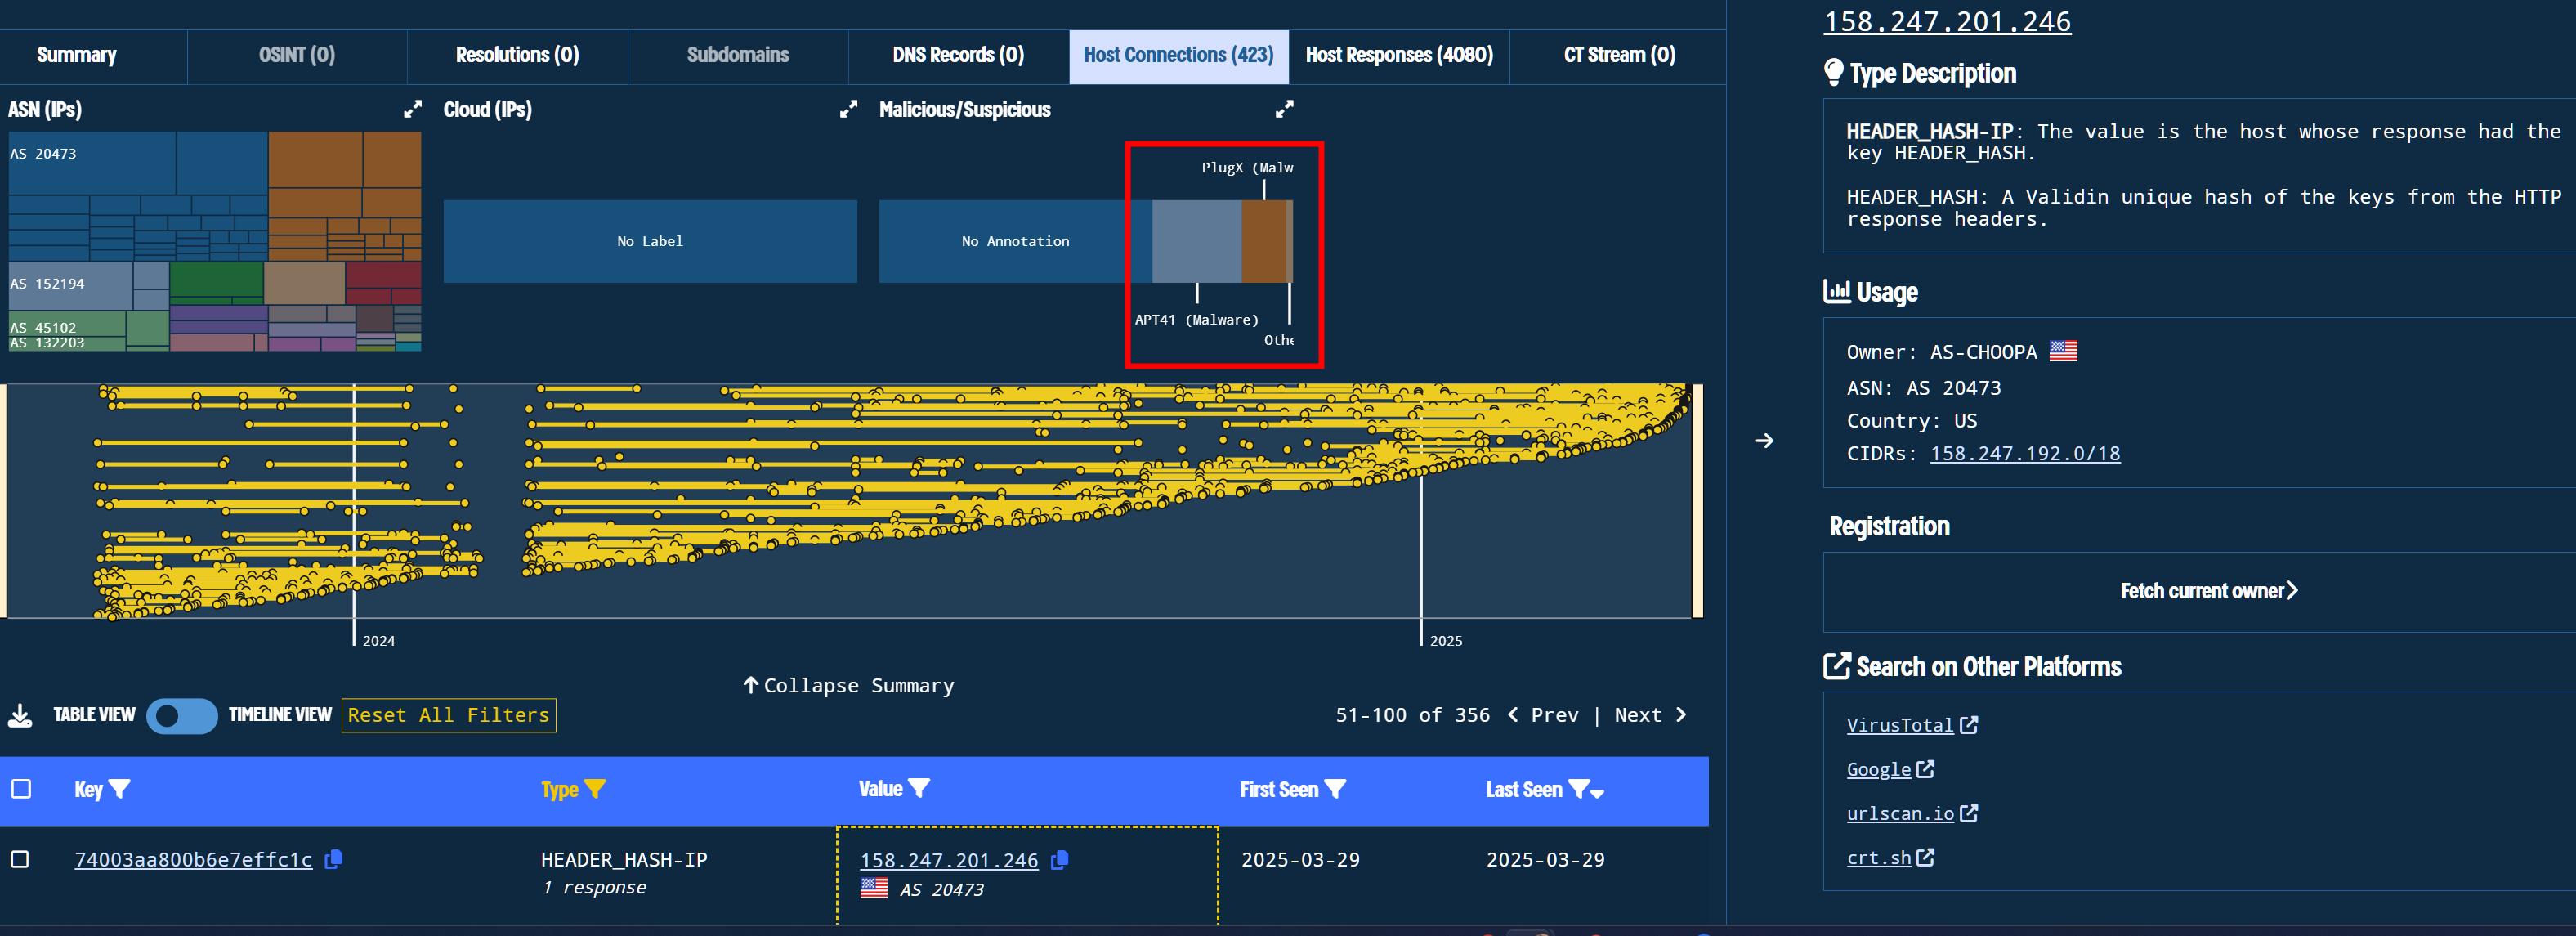This screenshot has width=2576, height=936.
Task: Click the 1 response text
Action: 595,888
